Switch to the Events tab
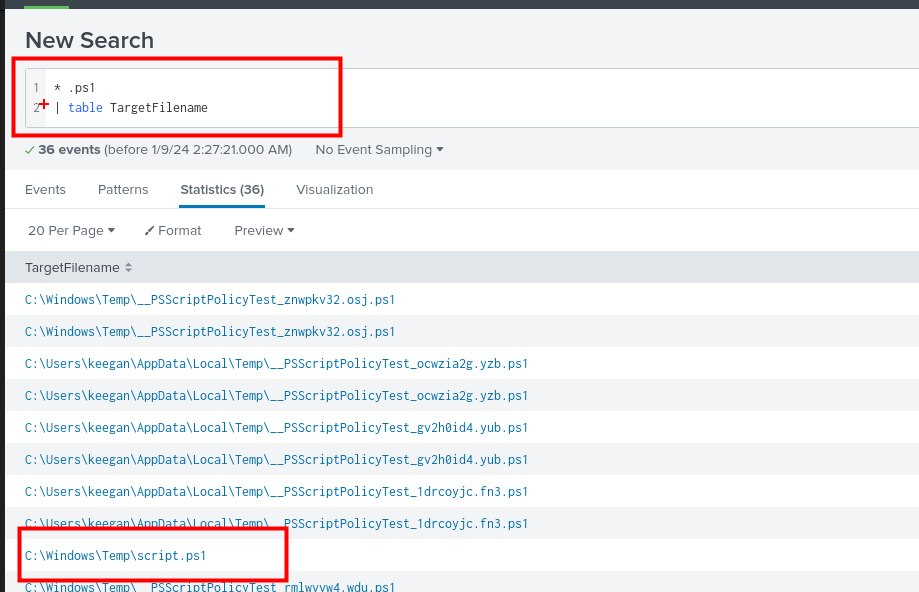 coord(45,190)
